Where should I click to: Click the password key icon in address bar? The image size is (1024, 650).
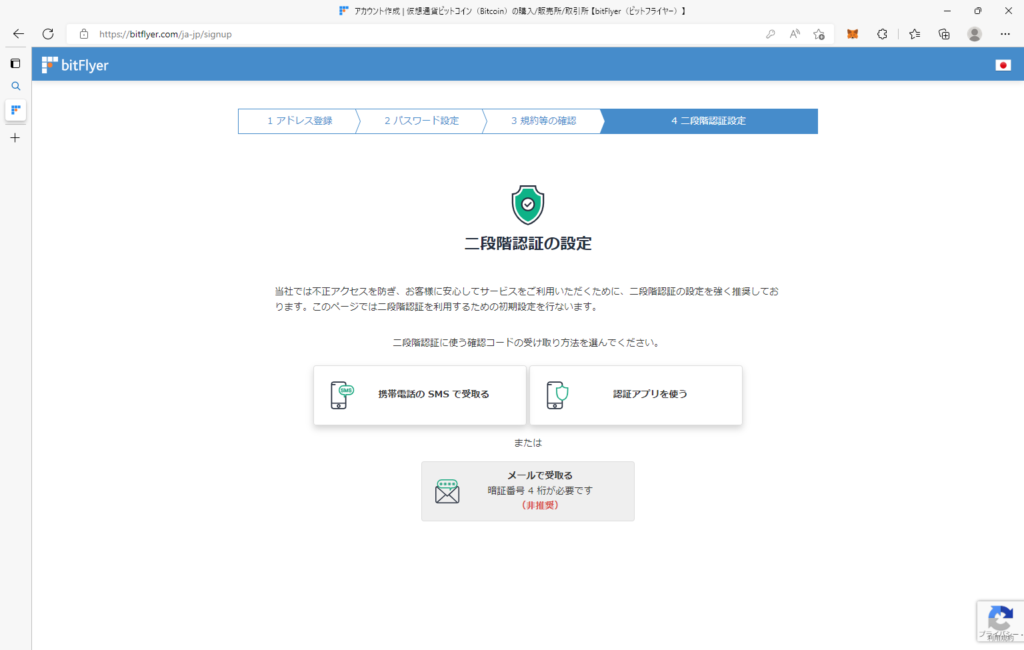coord(770,33)
